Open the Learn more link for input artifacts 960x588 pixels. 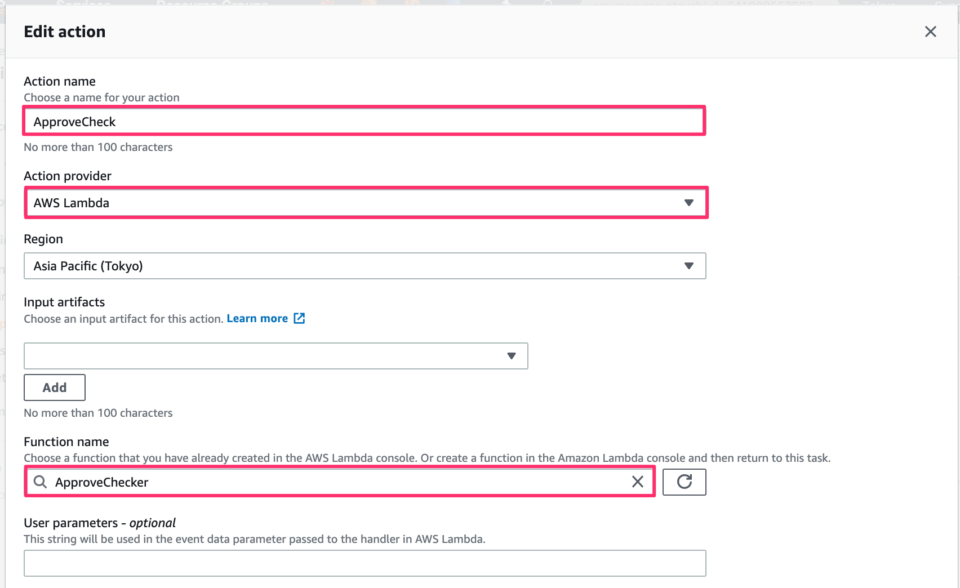point(257,318)
